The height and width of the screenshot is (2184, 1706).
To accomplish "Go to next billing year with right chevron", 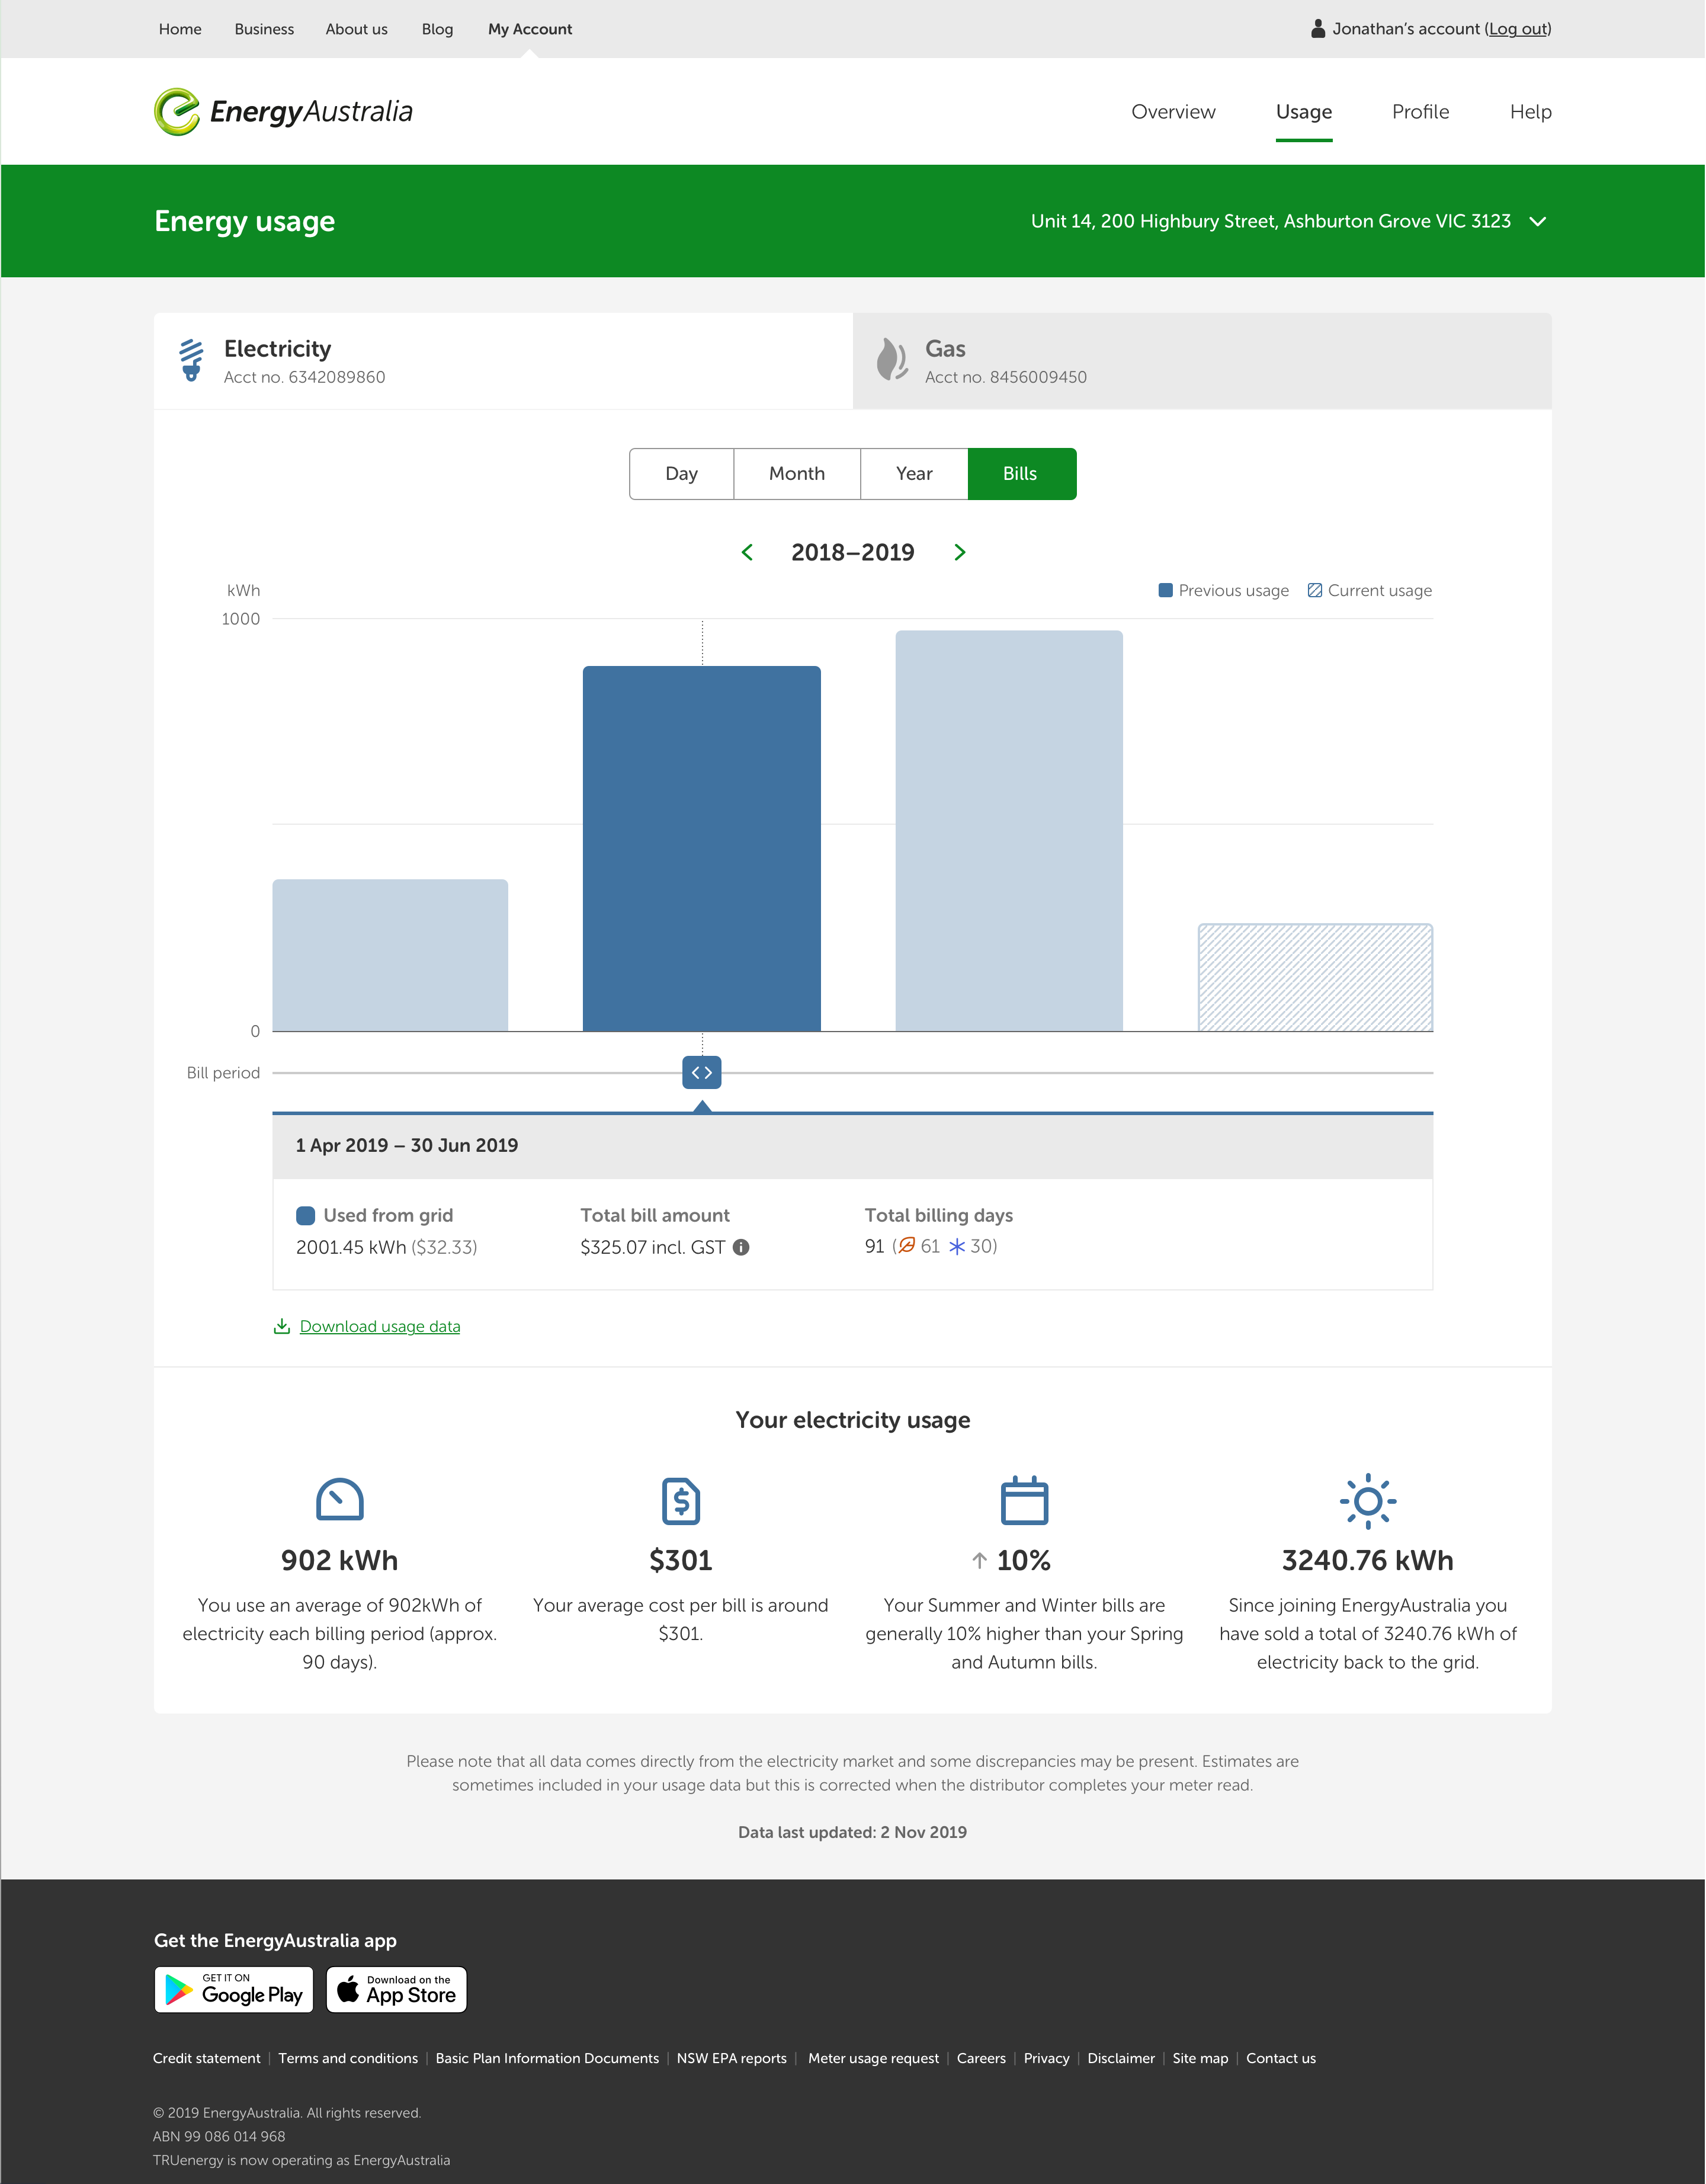I will click(x=959, y=552).
